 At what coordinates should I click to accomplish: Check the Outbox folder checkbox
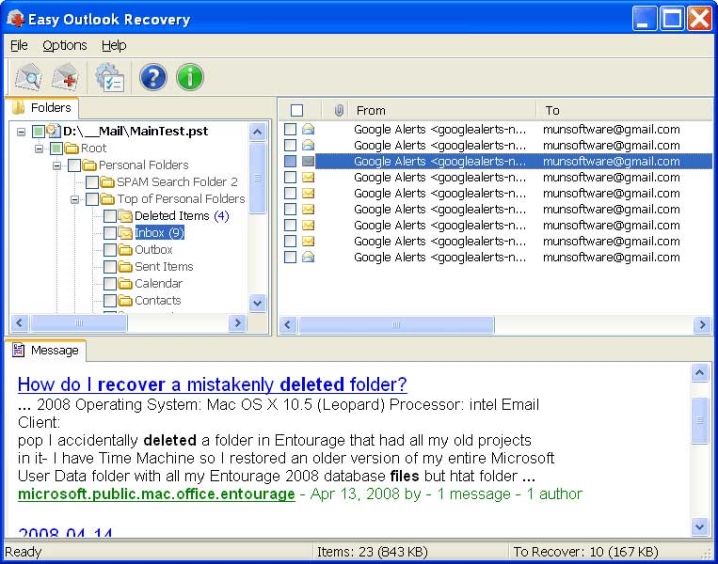(x=110, y=250)
